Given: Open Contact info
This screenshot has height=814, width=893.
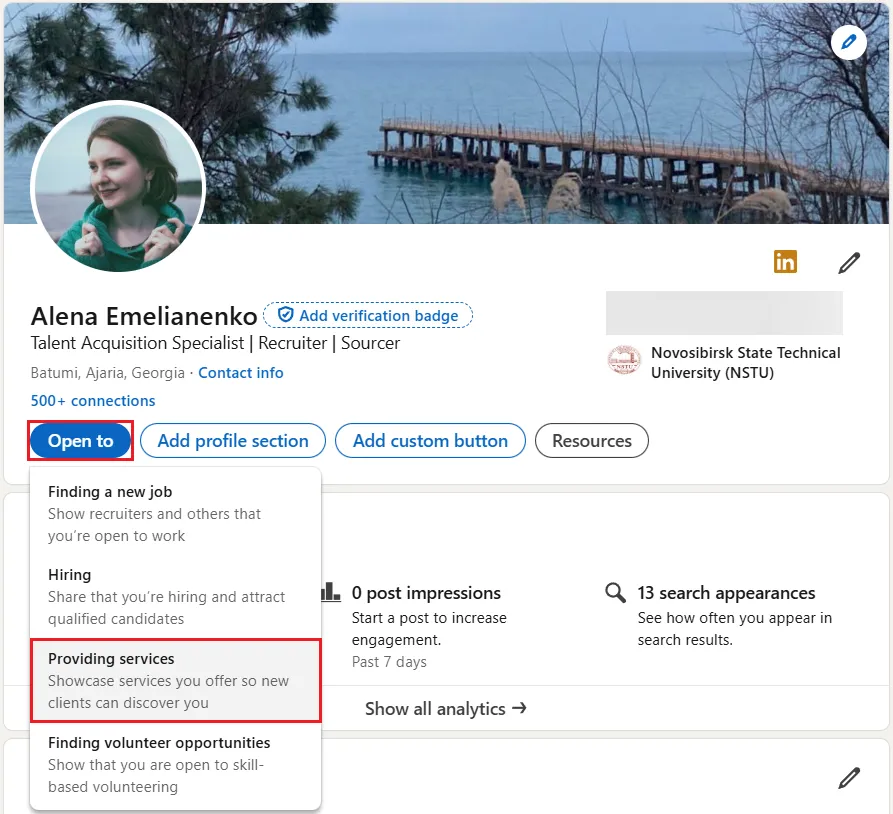Looking at the screenshot, I should [x=240, y=372].
